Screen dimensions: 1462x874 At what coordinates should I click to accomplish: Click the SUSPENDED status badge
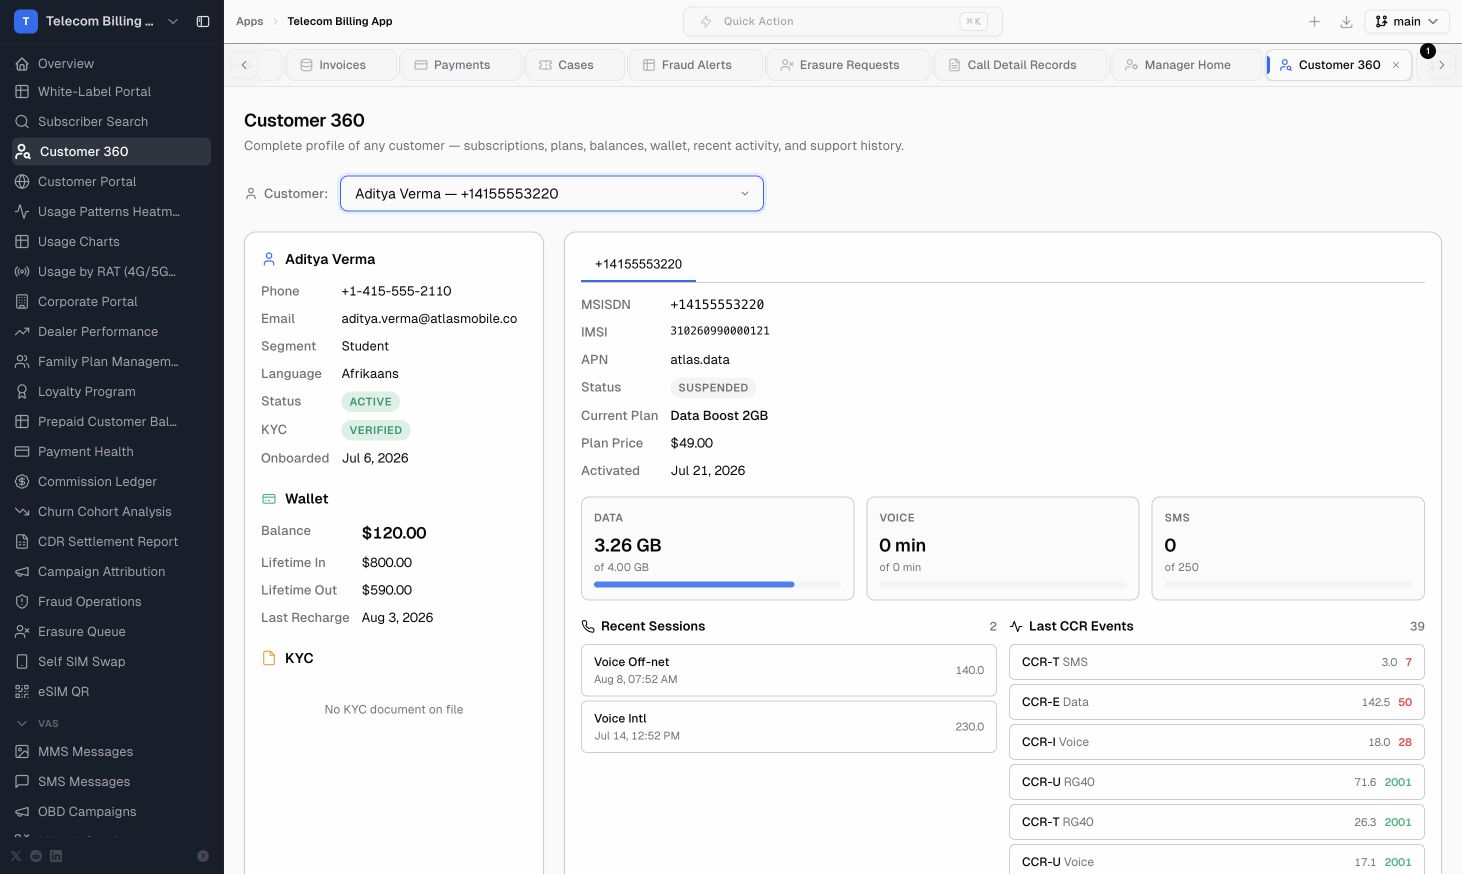[713, 388]
